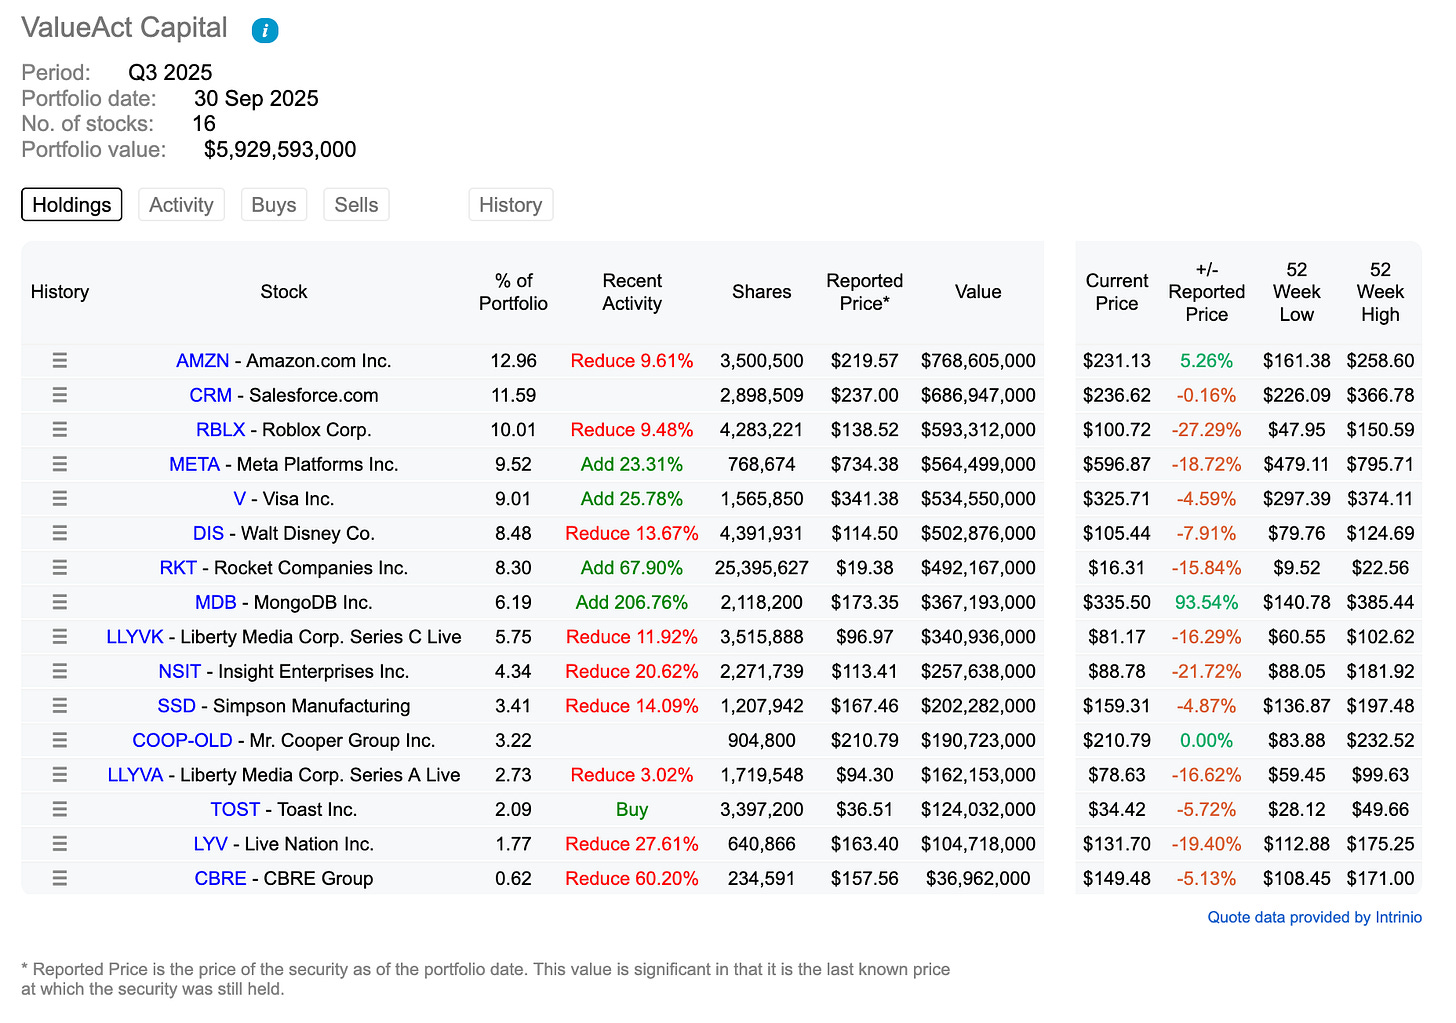1456x1023 pixels.
Task: Open history icon for LLYVA row
Action: [60, 775]
